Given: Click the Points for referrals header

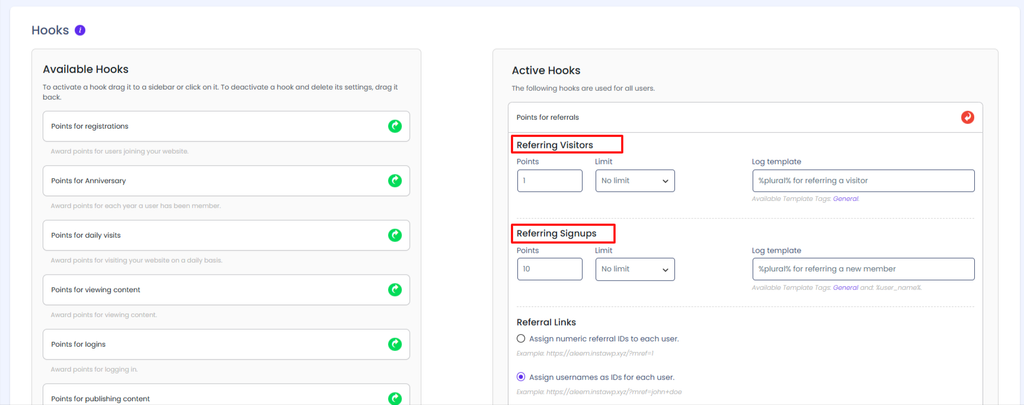Looking at the screenshot, I should pos(745,118).
